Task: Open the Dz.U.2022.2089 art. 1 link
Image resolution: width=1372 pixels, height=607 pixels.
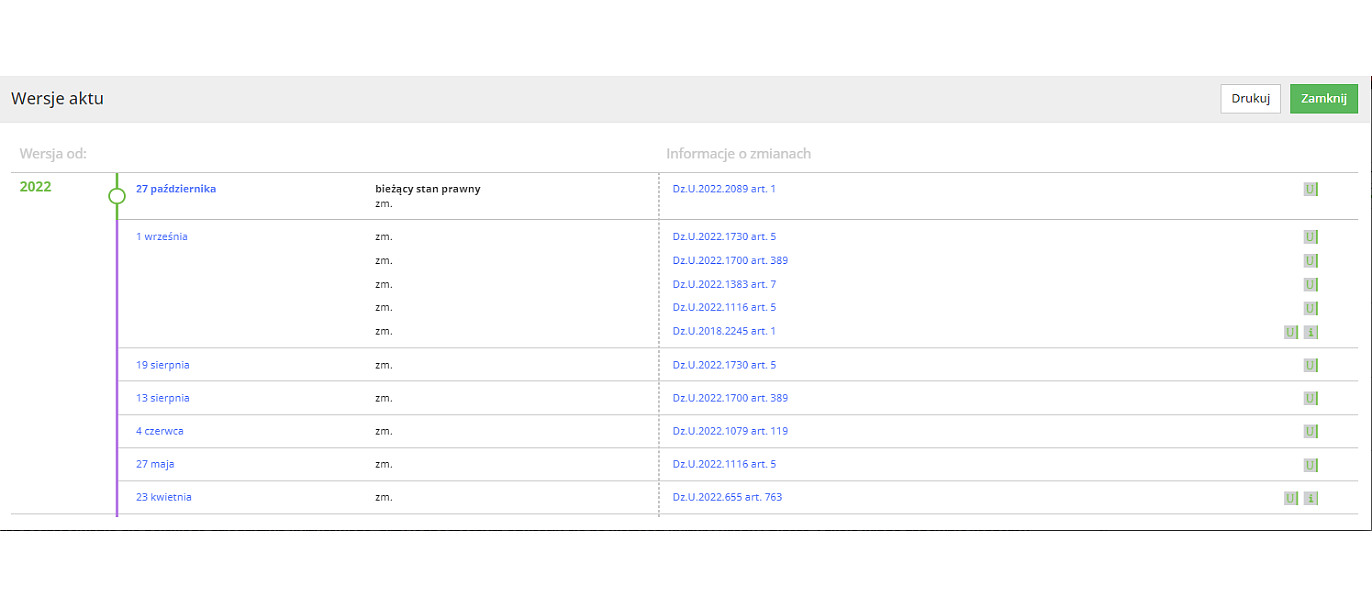Action: click(724, 189)
